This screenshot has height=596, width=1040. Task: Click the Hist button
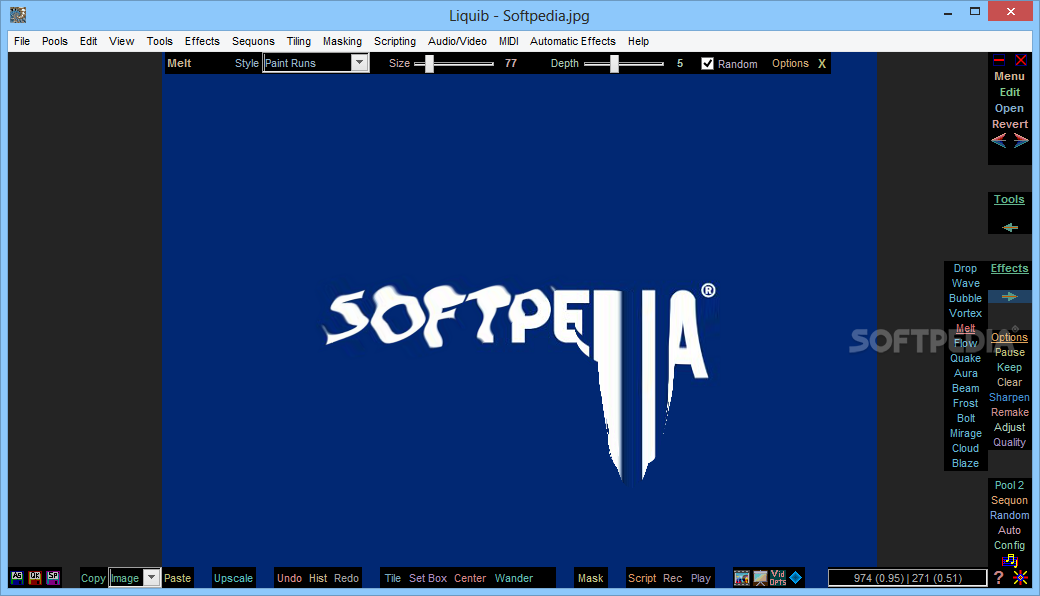(x=318, y=578)
